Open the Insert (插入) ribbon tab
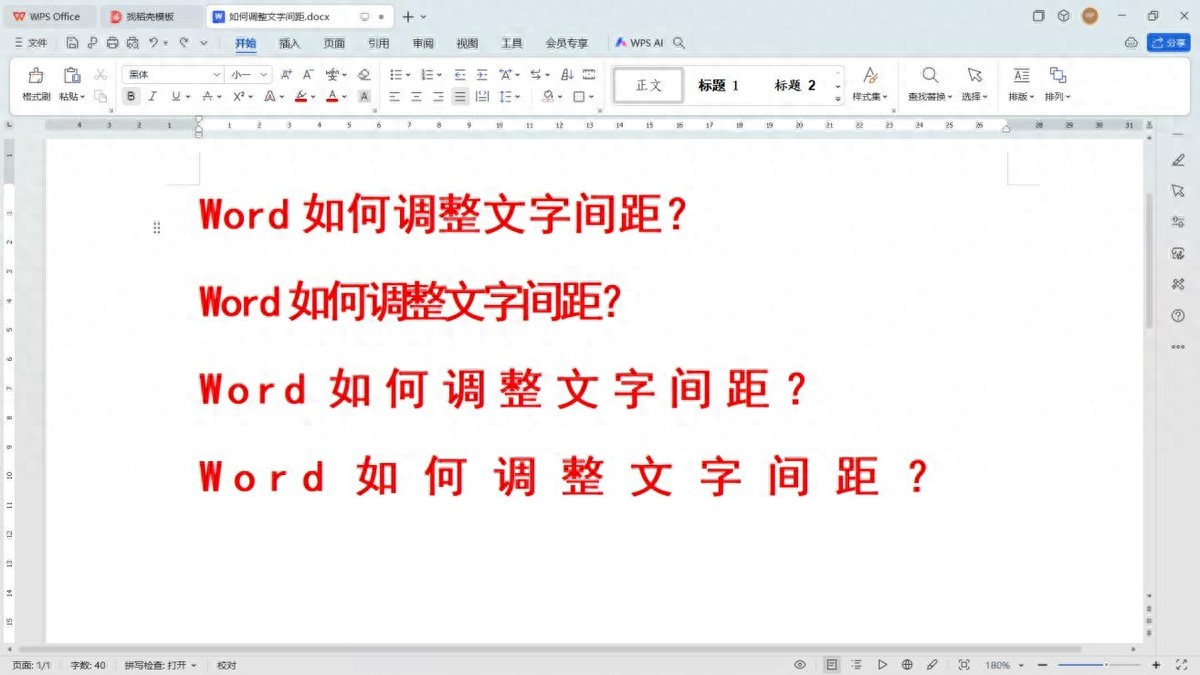Viewport: 1200px width, 675px height. pyautogui.click(x=289, y=43)
